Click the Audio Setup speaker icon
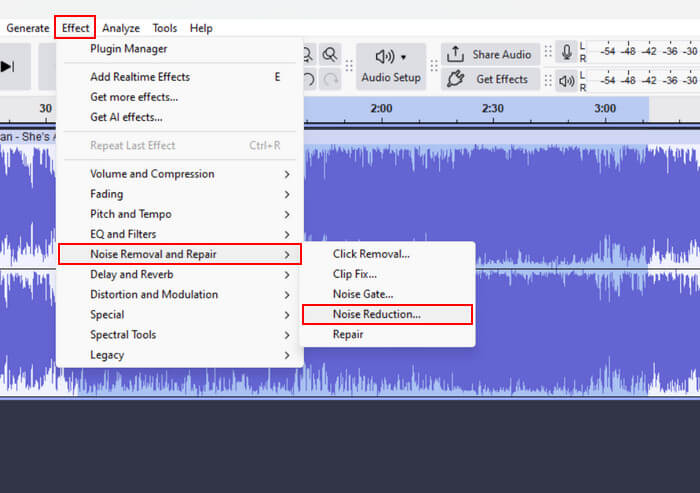The image size is (700, 493). pos(384,57)
